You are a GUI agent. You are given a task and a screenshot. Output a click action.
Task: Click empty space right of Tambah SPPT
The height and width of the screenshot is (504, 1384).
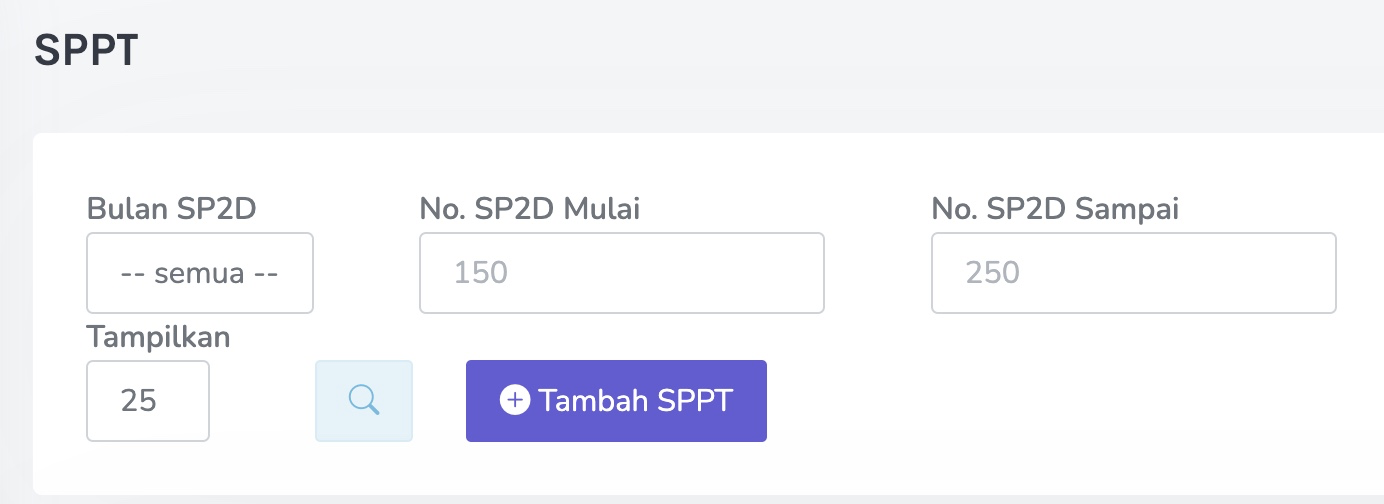tap(1000, 401)
